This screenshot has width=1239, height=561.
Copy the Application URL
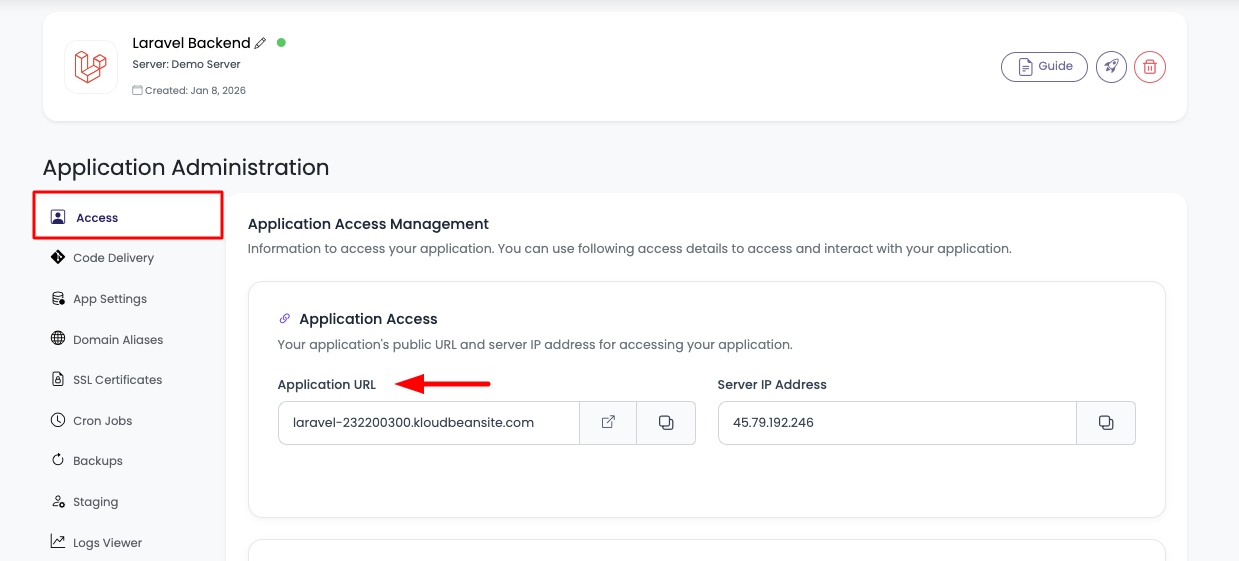click(666, 423)
